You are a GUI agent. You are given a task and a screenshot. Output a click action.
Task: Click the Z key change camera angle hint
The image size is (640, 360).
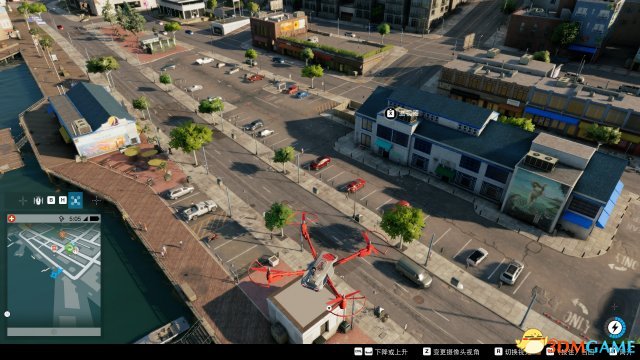tap(451, 352)
